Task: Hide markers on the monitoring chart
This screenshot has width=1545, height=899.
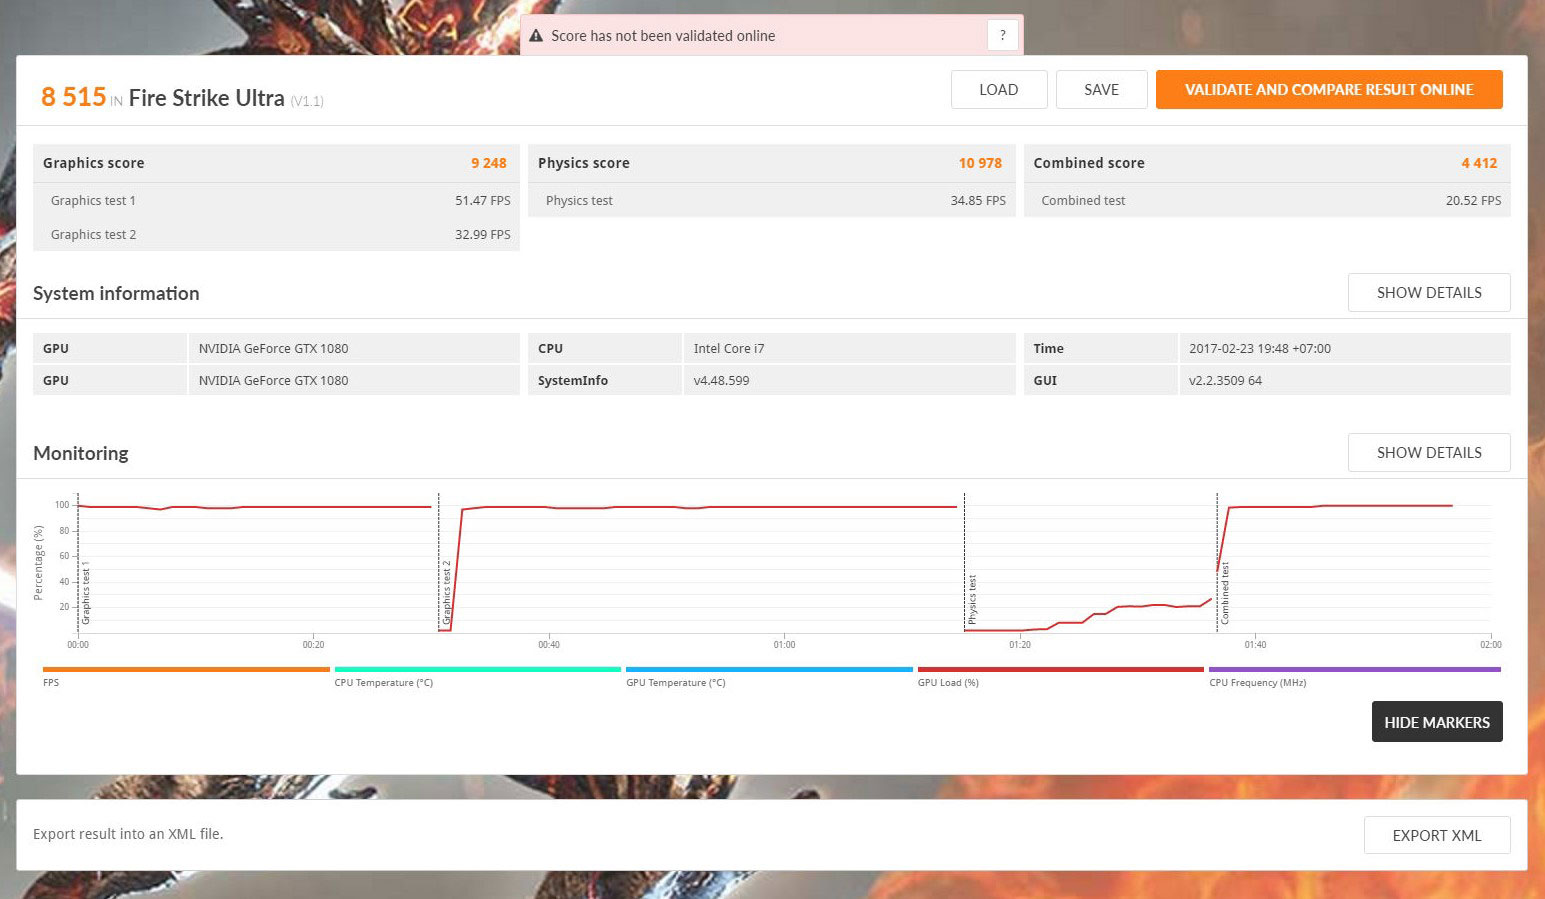Action: (1436, 722)
